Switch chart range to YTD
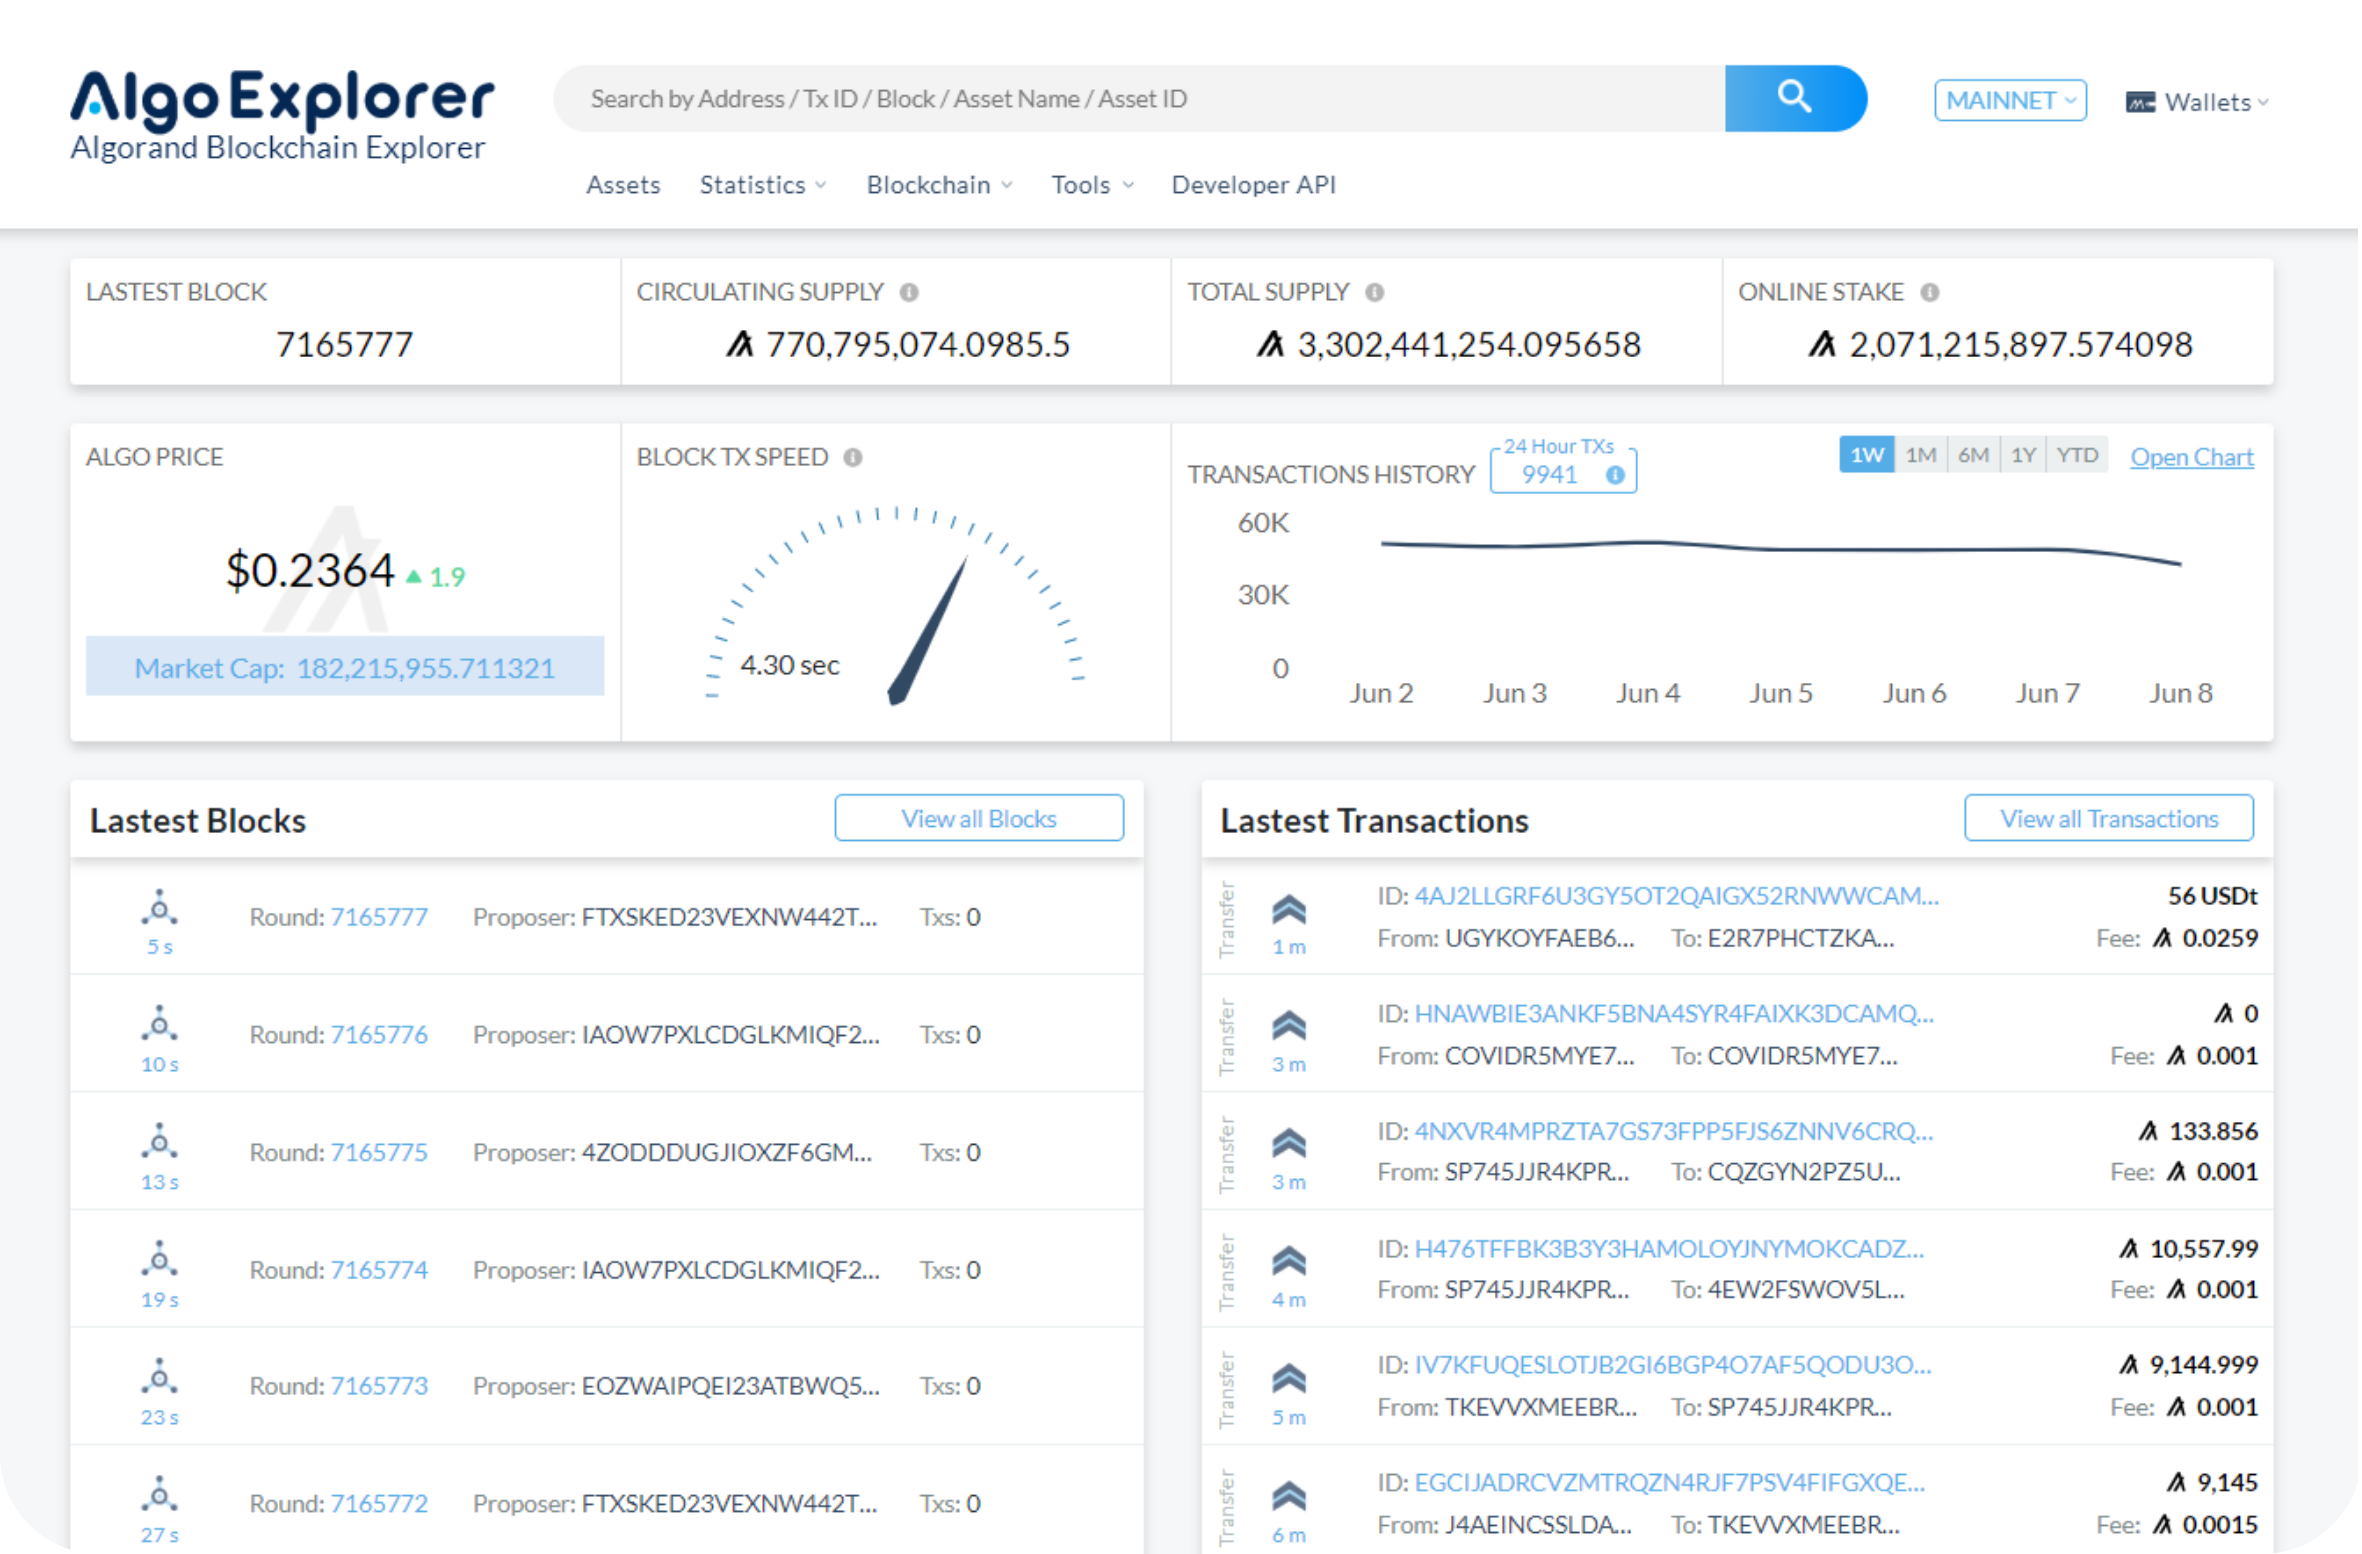Screen dimensions: 2362x1554 coord(2077,455)
